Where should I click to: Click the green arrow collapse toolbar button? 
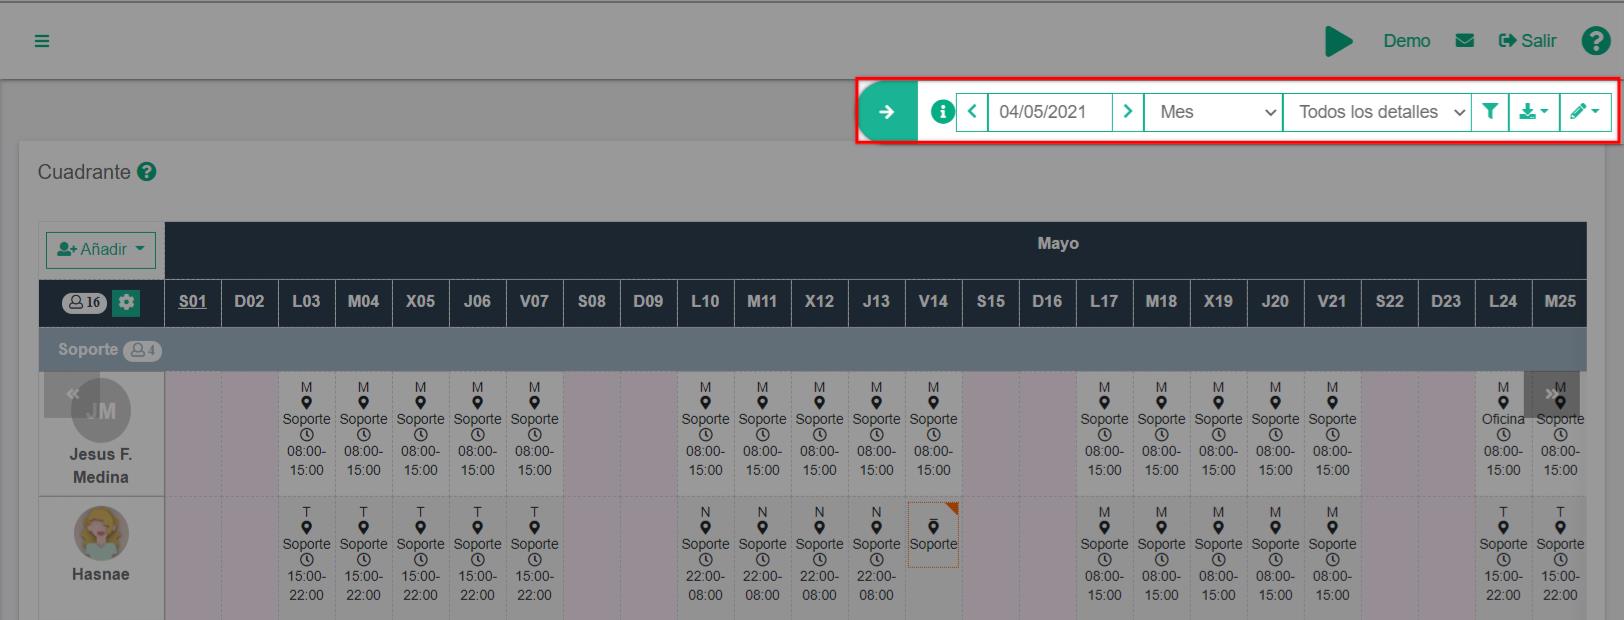887,112
